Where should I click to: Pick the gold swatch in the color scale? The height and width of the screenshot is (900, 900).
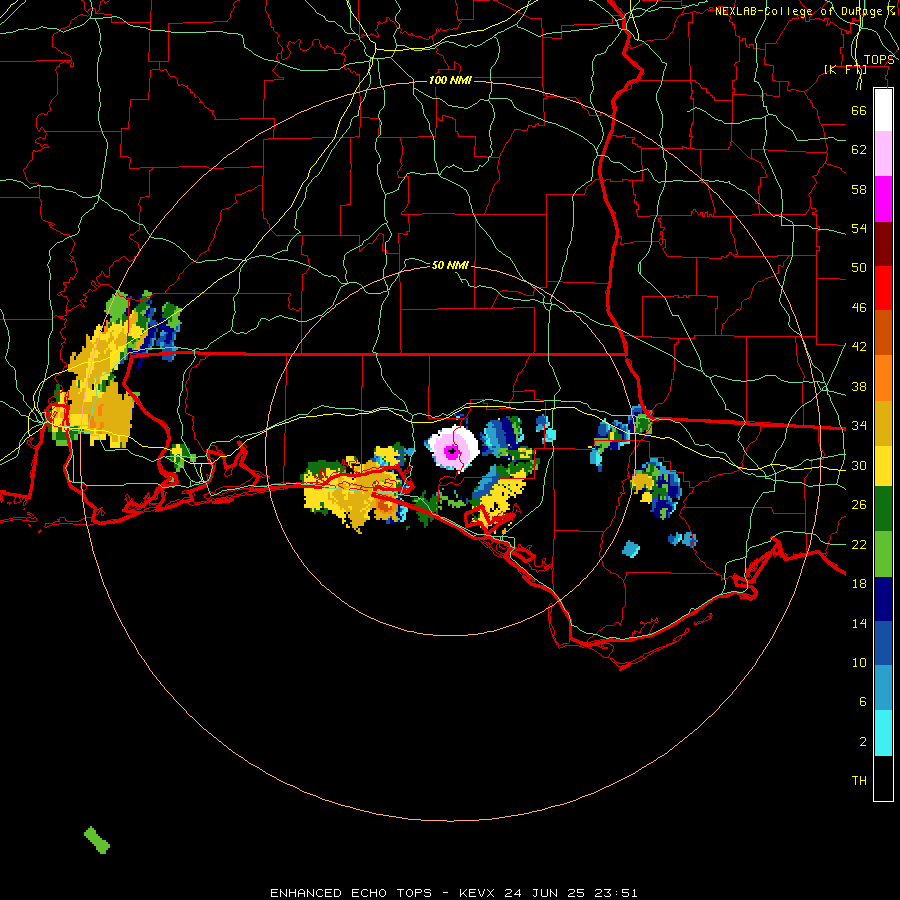[x=883, y=423]
